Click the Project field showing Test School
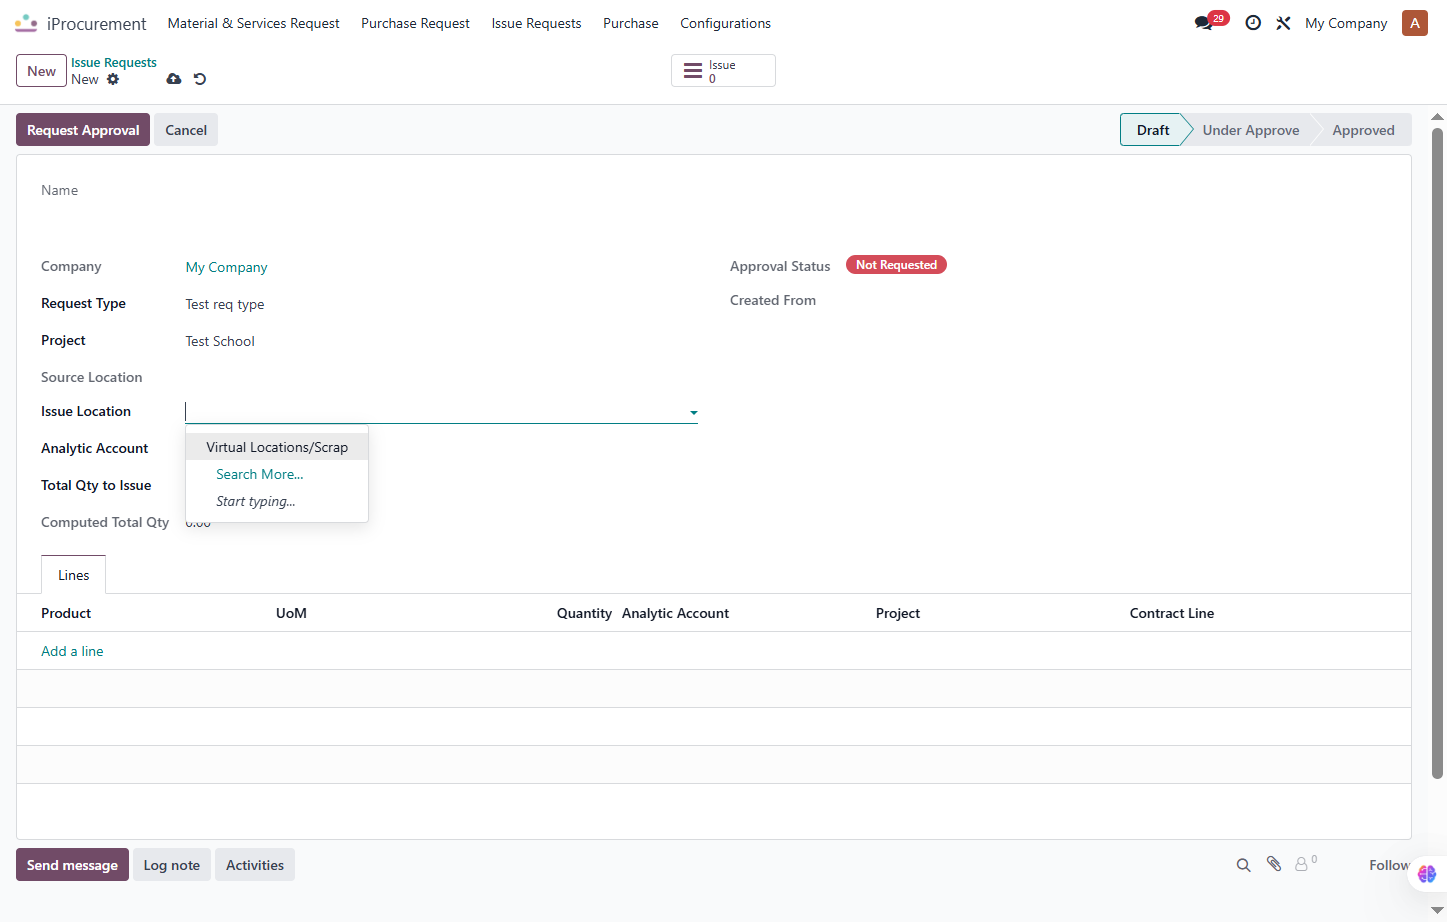This screenshot has height=922, width=1447. (220, 341)
